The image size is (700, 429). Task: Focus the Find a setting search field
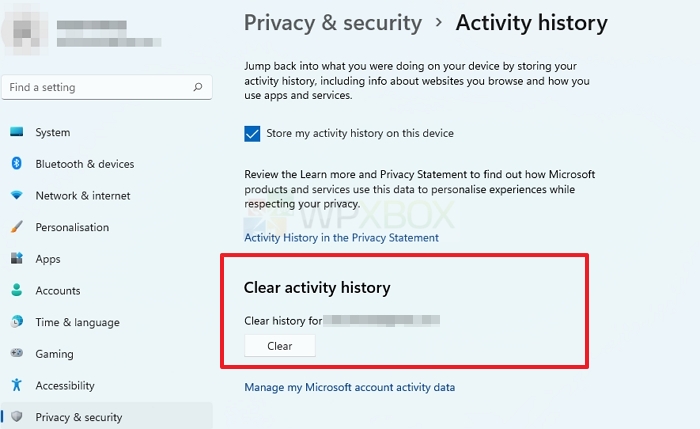(107, 87)
